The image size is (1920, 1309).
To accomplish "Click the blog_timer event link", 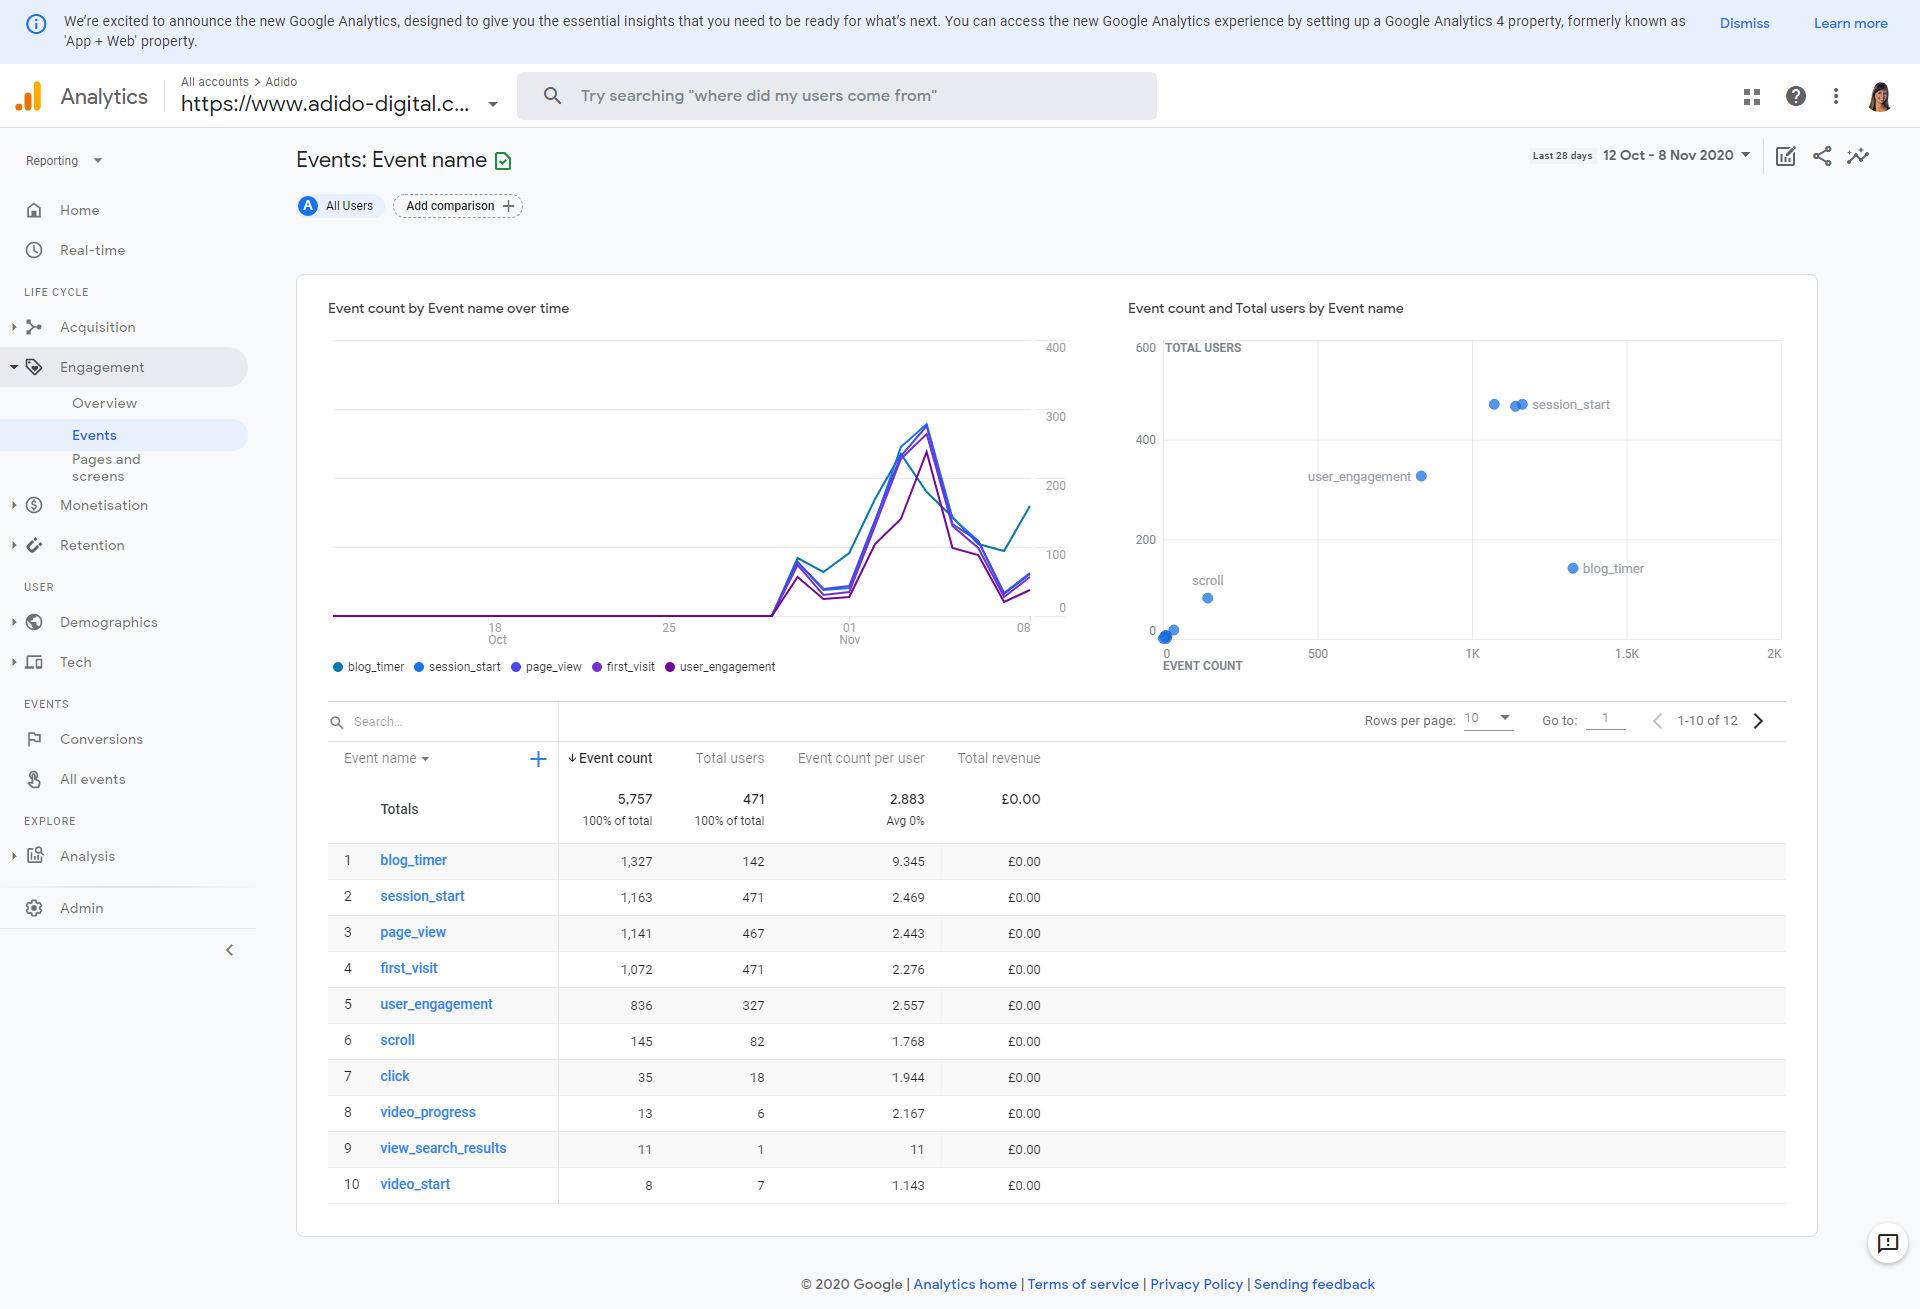I will (x=413, y=860).
